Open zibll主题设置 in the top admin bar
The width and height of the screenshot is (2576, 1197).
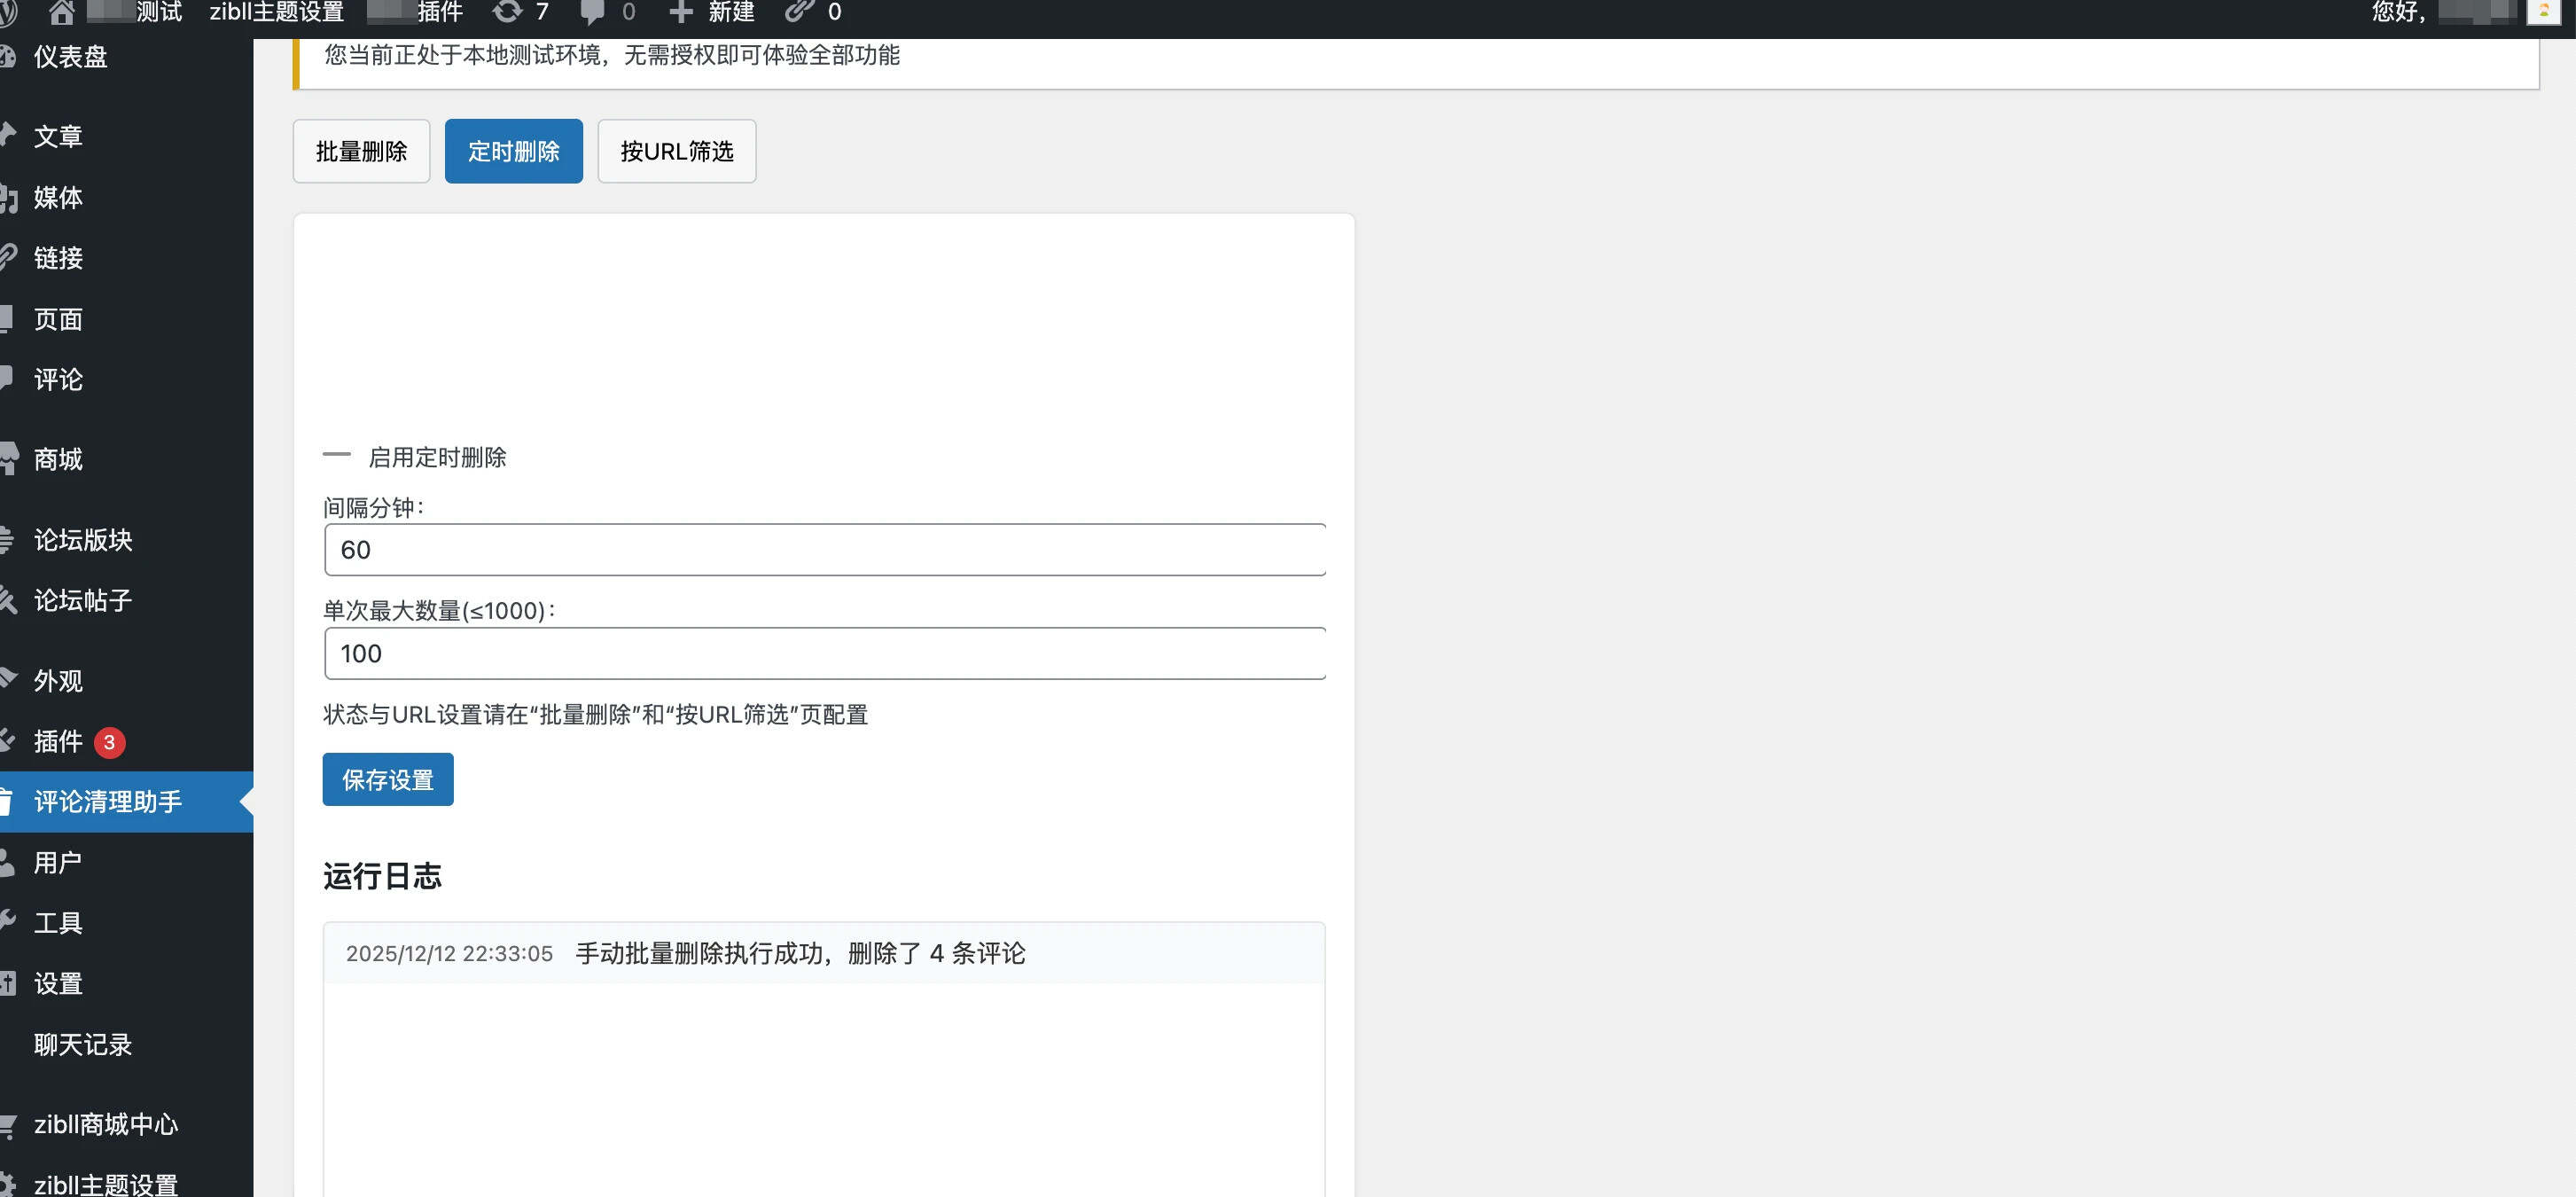click(x=276, y=12)
